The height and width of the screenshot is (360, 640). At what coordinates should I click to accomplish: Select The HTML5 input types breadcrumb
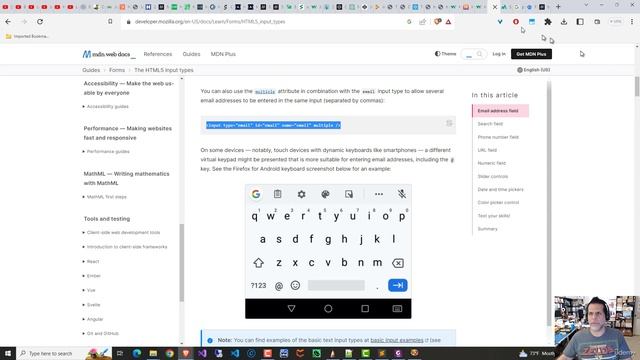164,70
